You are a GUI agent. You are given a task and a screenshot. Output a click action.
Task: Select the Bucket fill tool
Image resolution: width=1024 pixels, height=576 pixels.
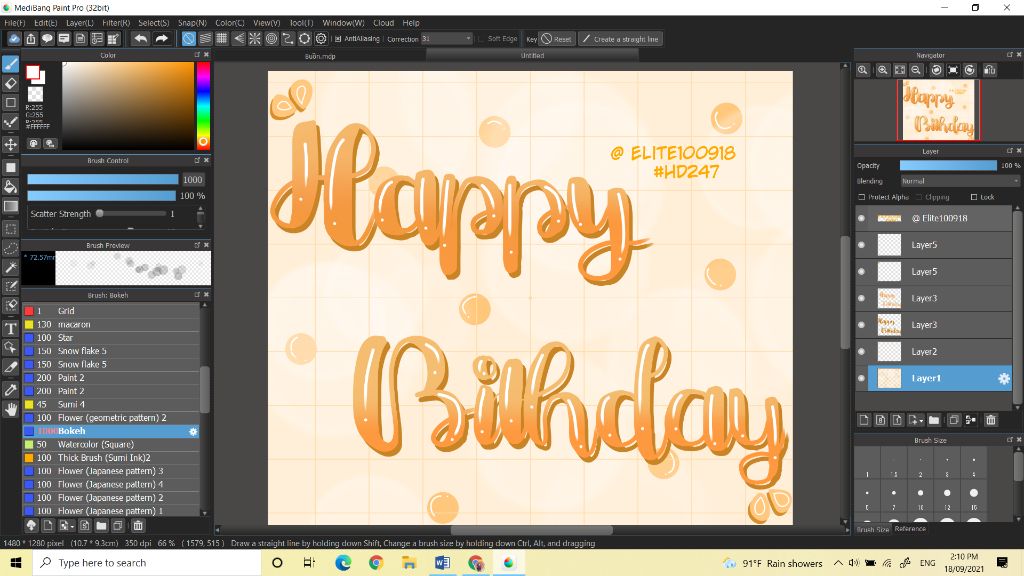(10, 187)
